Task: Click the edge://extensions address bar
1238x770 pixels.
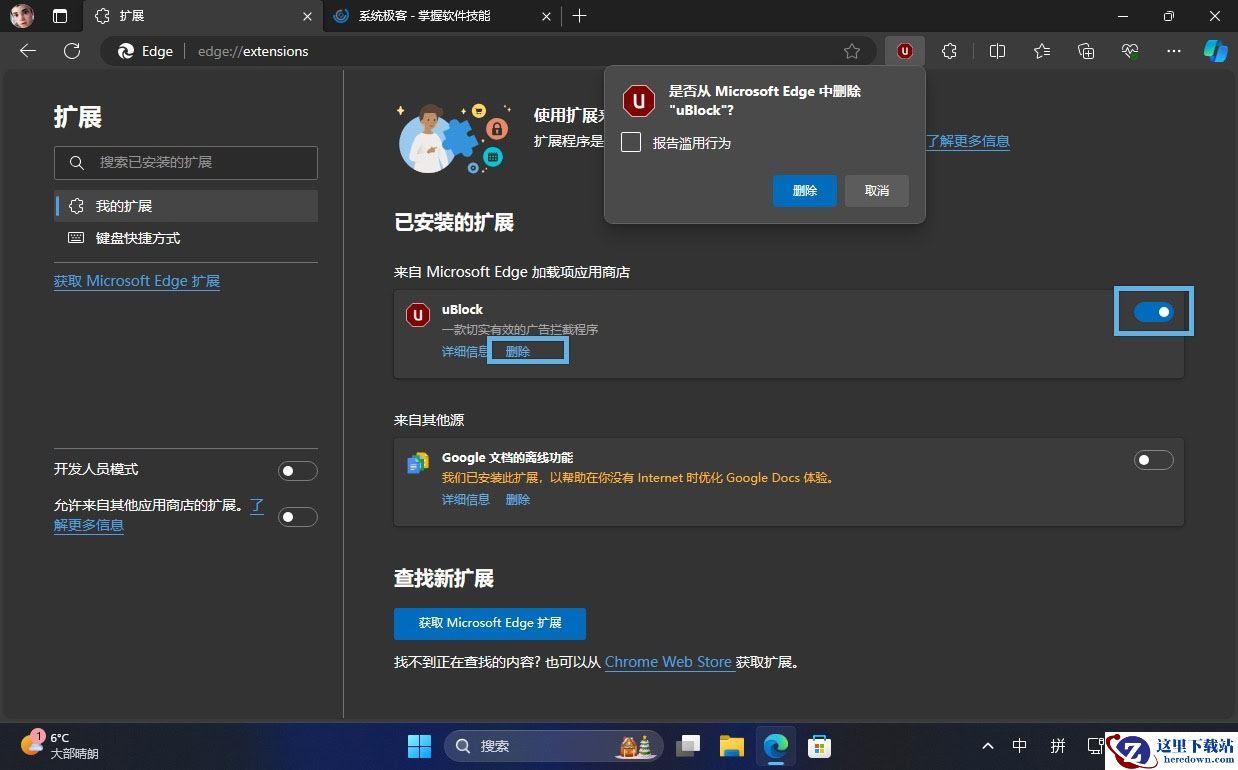Action: [486, 51]
